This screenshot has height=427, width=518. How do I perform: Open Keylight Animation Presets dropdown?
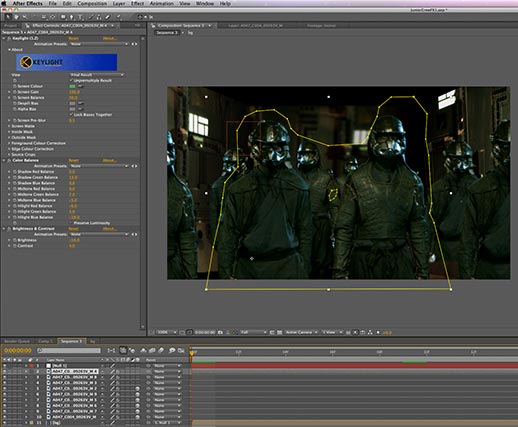point(99,44)
